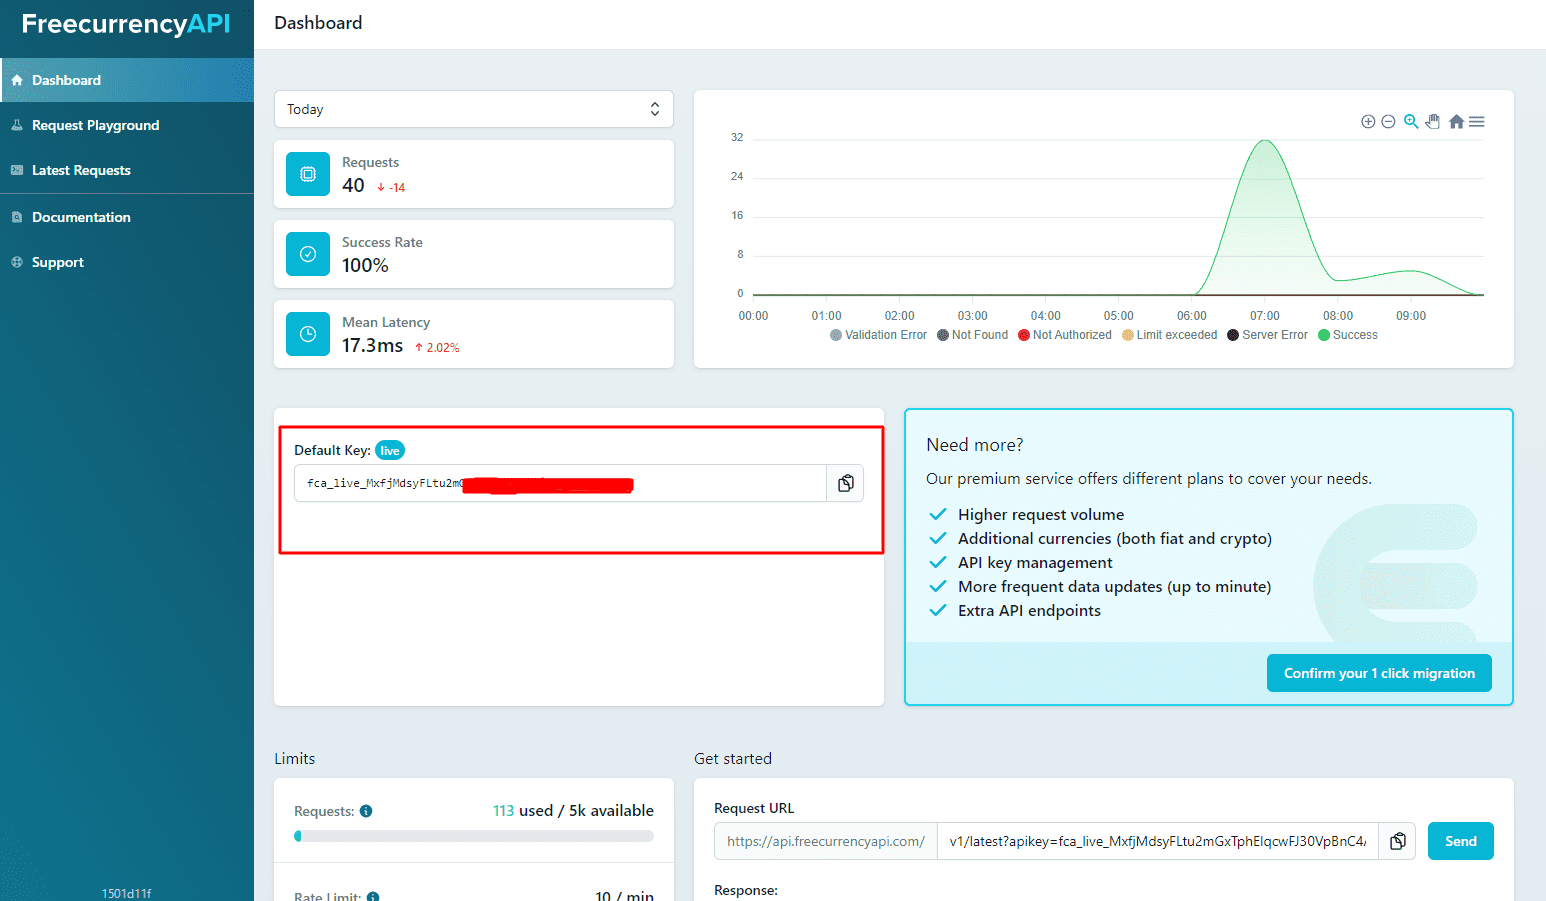
Task: Toggle Validation Error series in legend
Action: coord(878,335)
